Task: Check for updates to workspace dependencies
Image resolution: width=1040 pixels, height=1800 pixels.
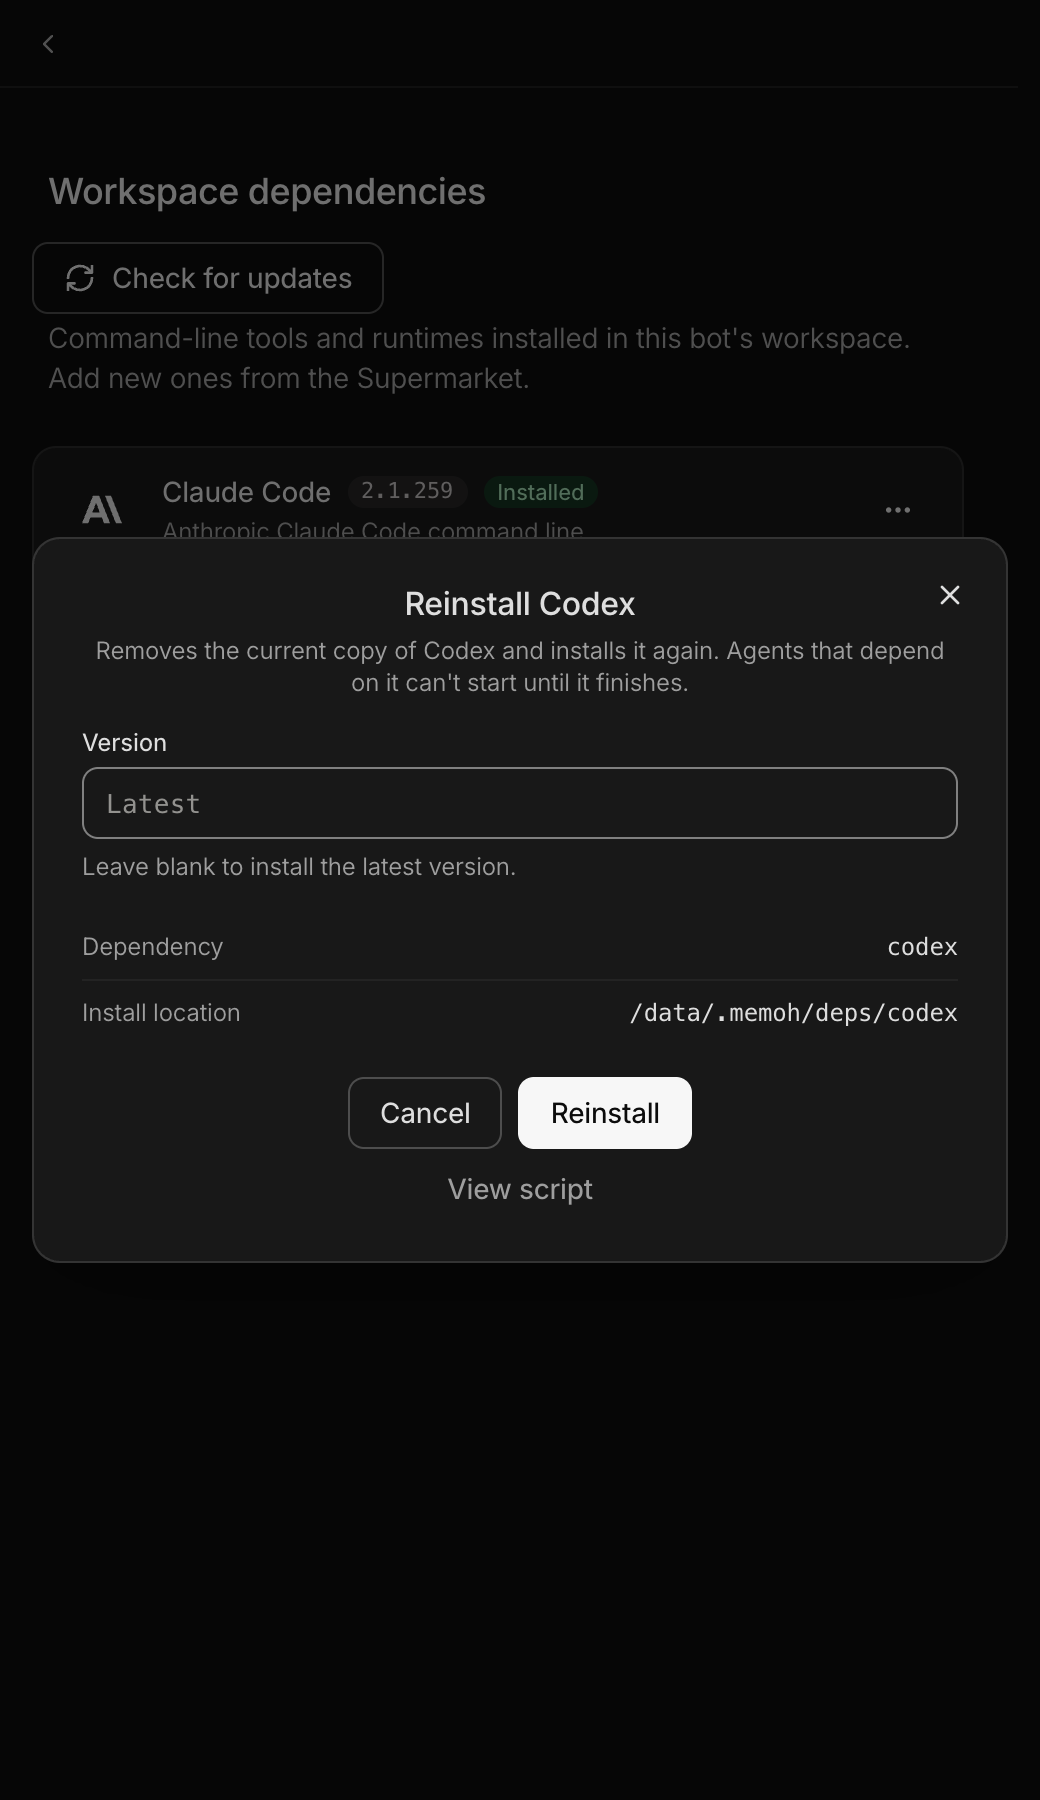Action: pyautogui.click(x=208, y=278)
